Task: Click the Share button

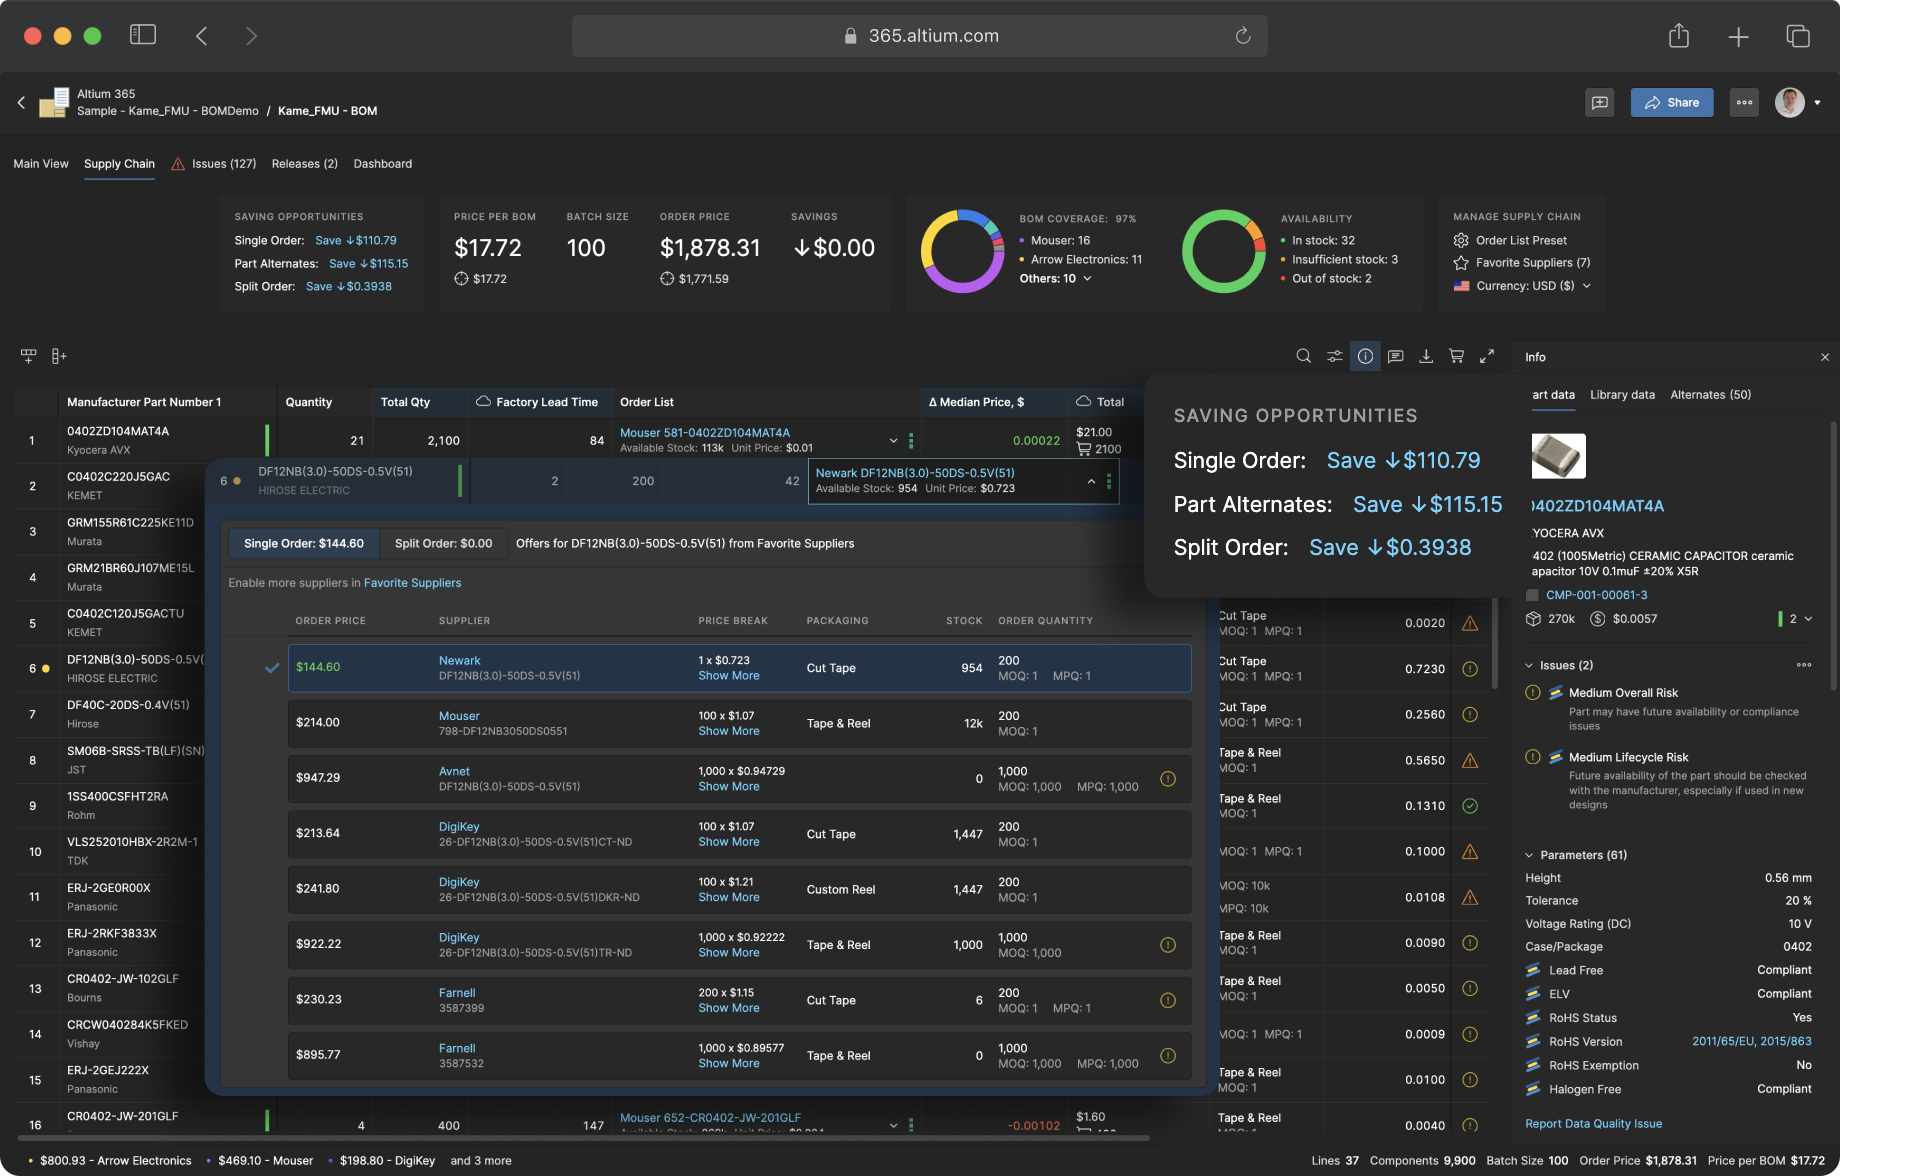Action: 1671,102
